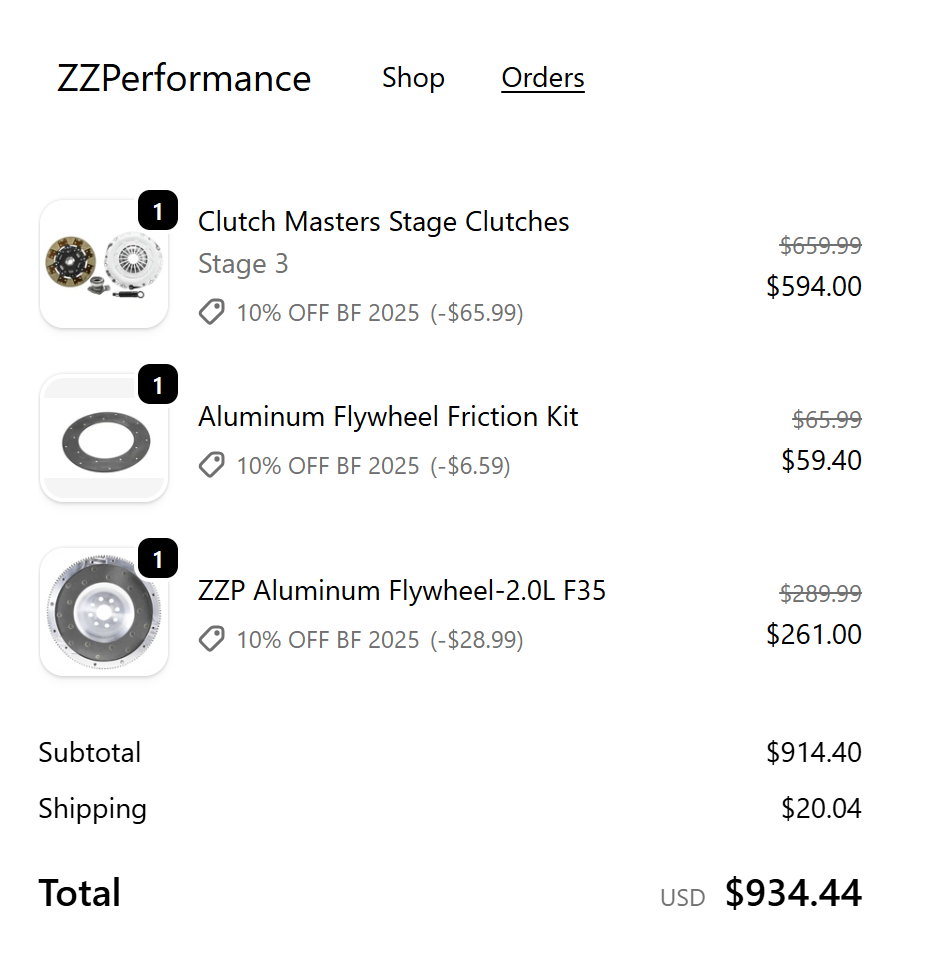The width and height of the screenshot is (927, 954).
Task: Select the Aluminum Flywheel Friction Kit title
Action: pos(388,417)
